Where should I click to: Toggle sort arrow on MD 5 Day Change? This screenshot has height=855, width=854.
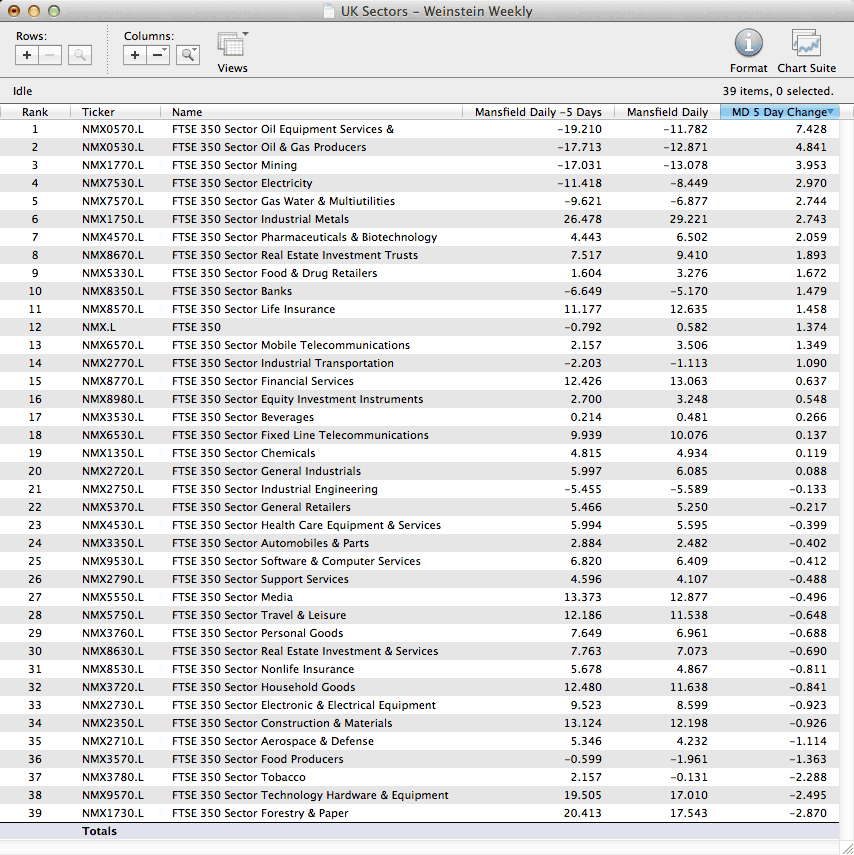(x=830, y=111)
